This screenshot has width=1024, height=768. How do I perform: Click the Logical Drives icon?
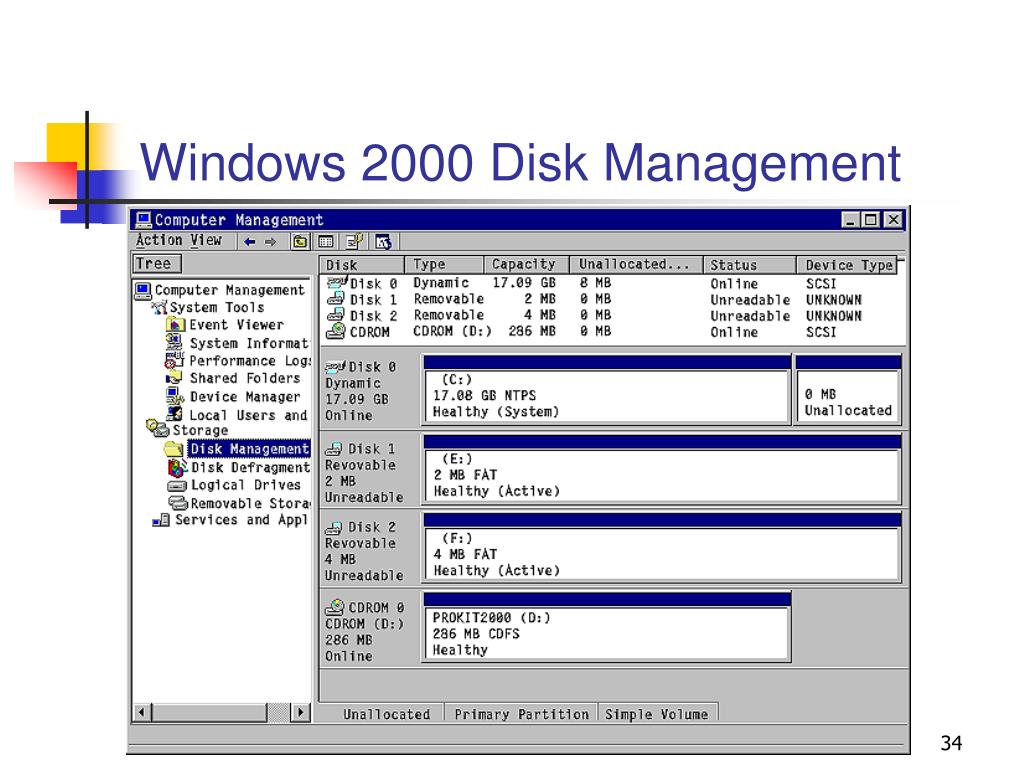click(x=177, y=485)
